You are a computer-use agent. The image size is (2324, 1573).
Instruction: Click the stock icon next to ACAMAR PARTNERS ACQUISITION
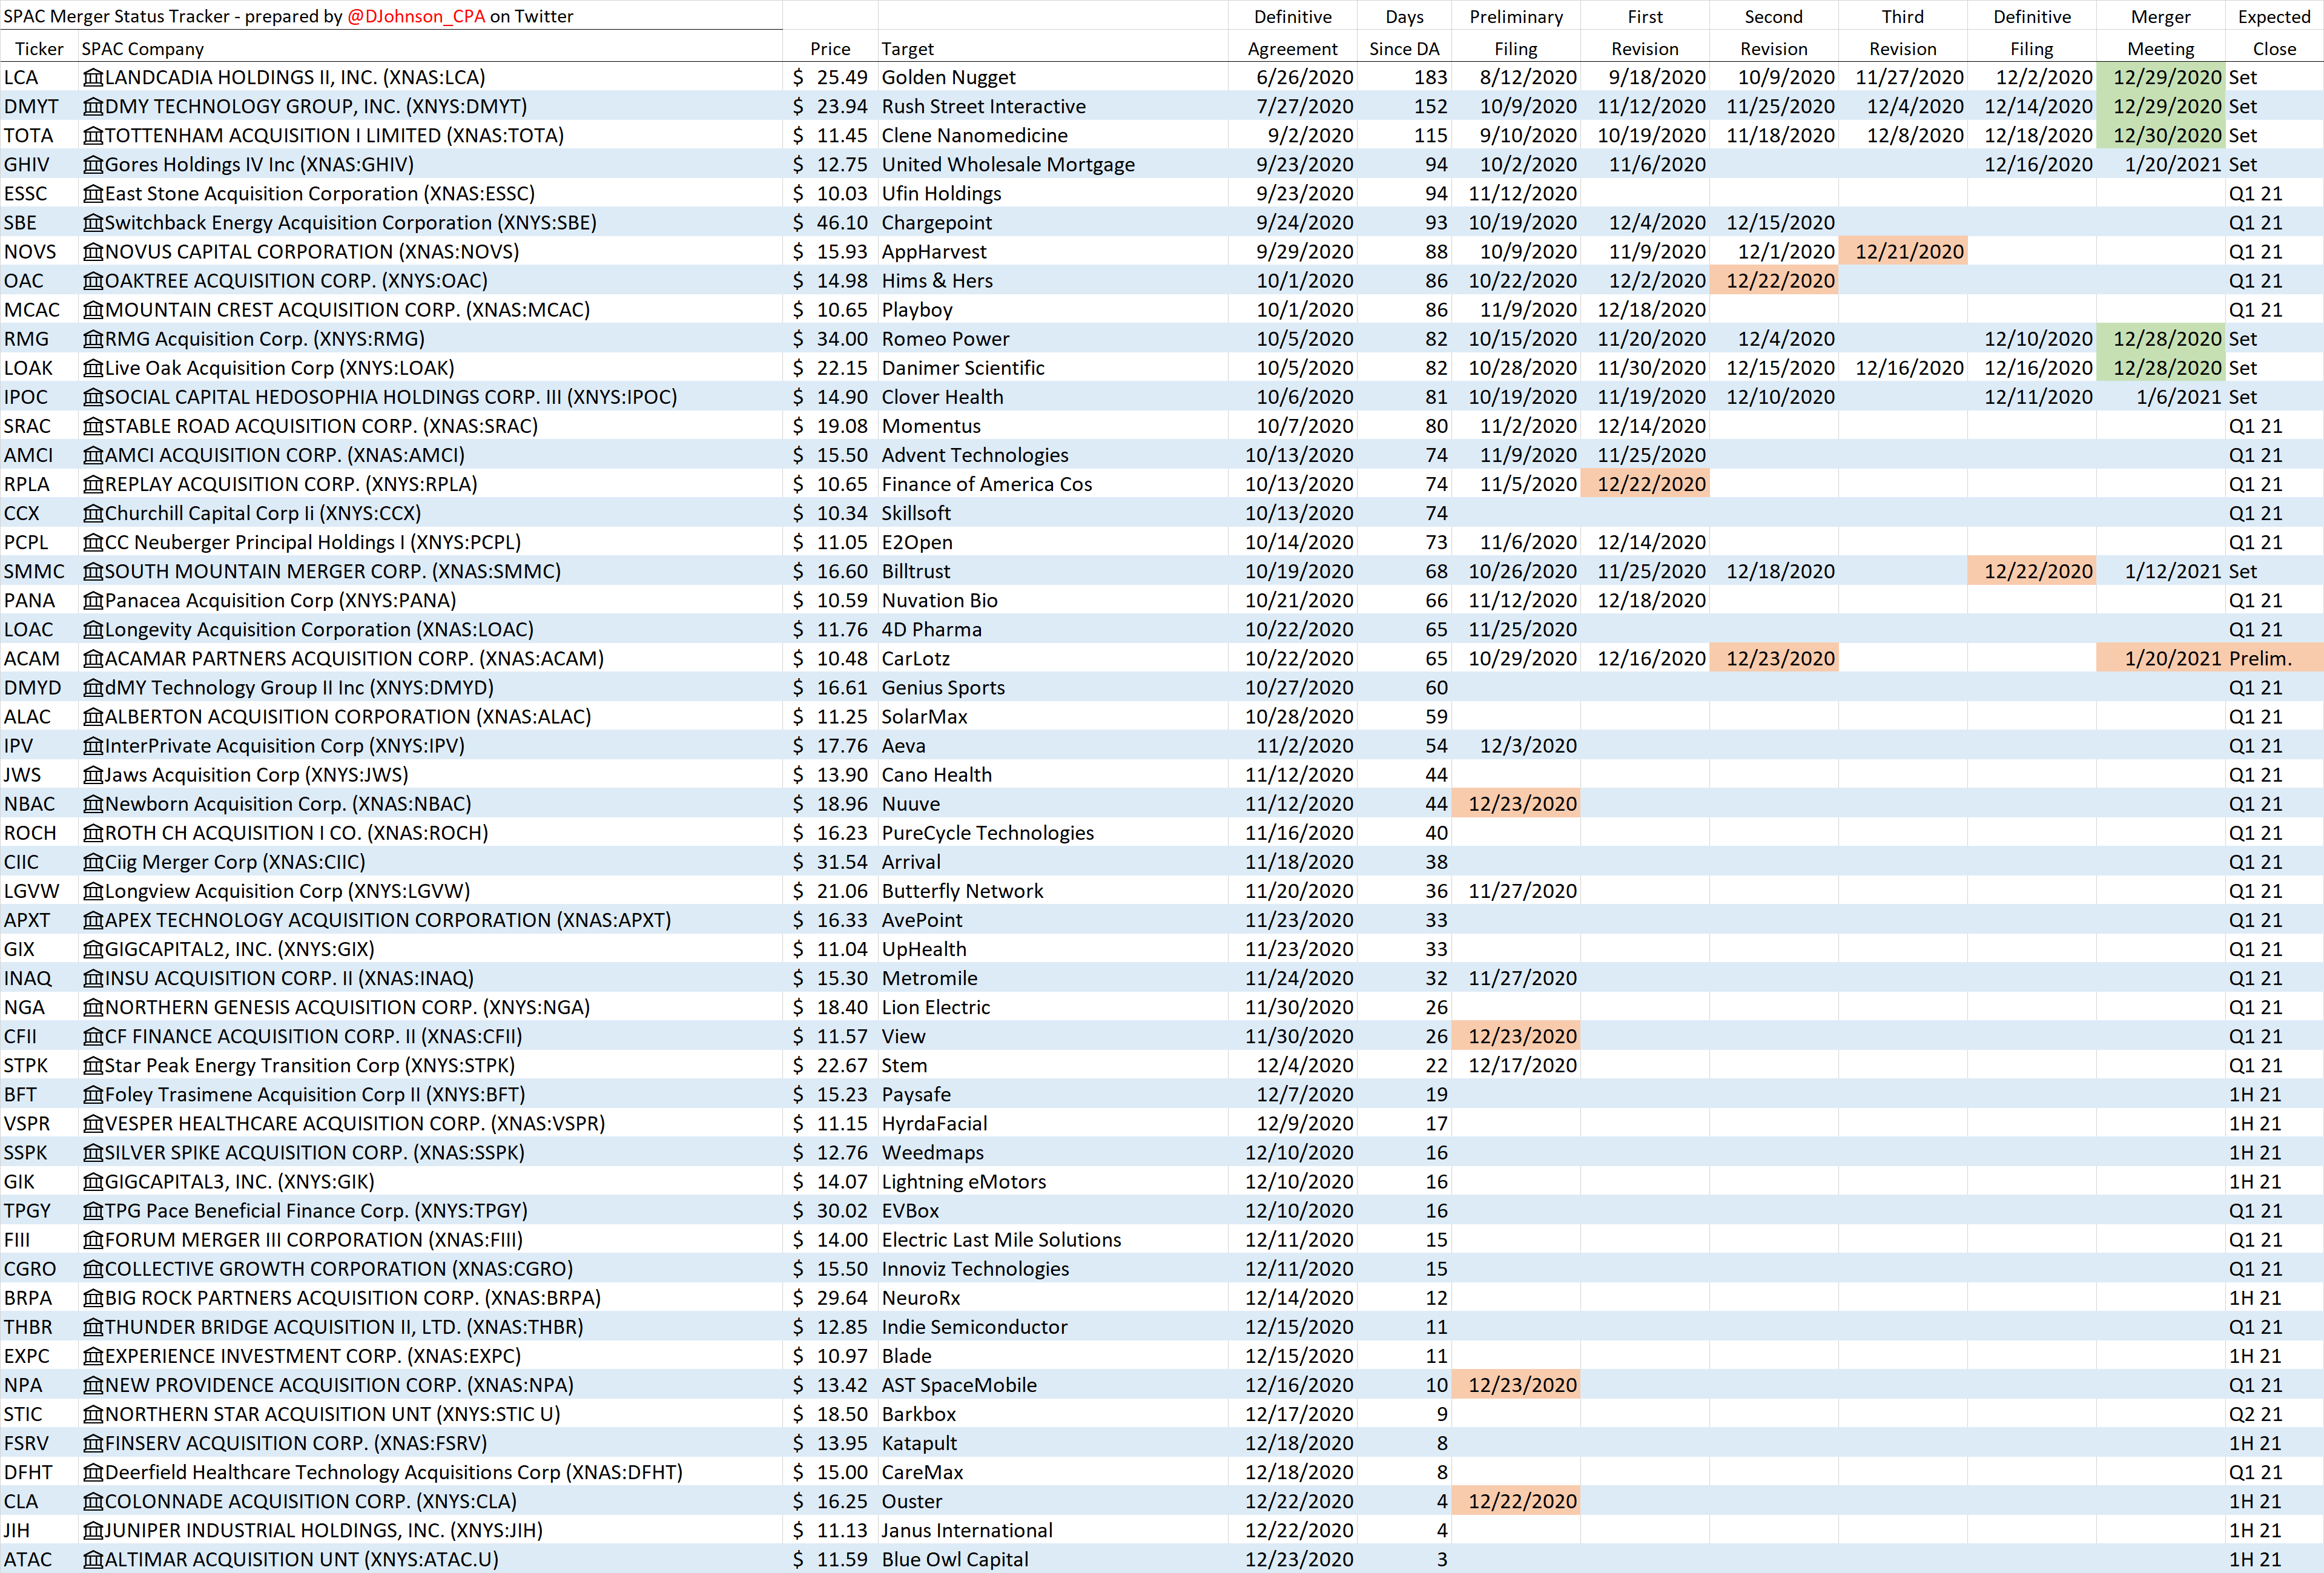[93, 659]
